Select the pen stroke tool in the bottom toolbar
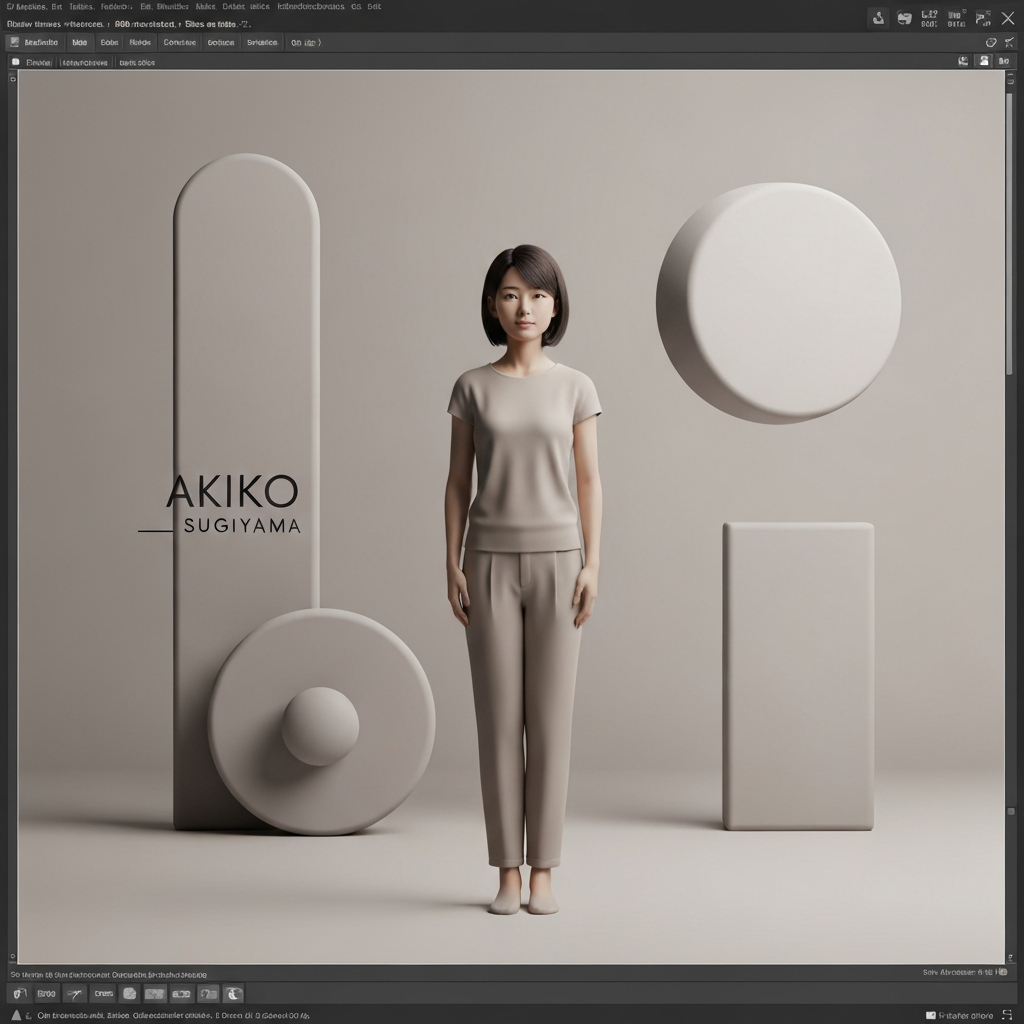Screen dimensions: 1024x1024 click(x=74, y=993)
